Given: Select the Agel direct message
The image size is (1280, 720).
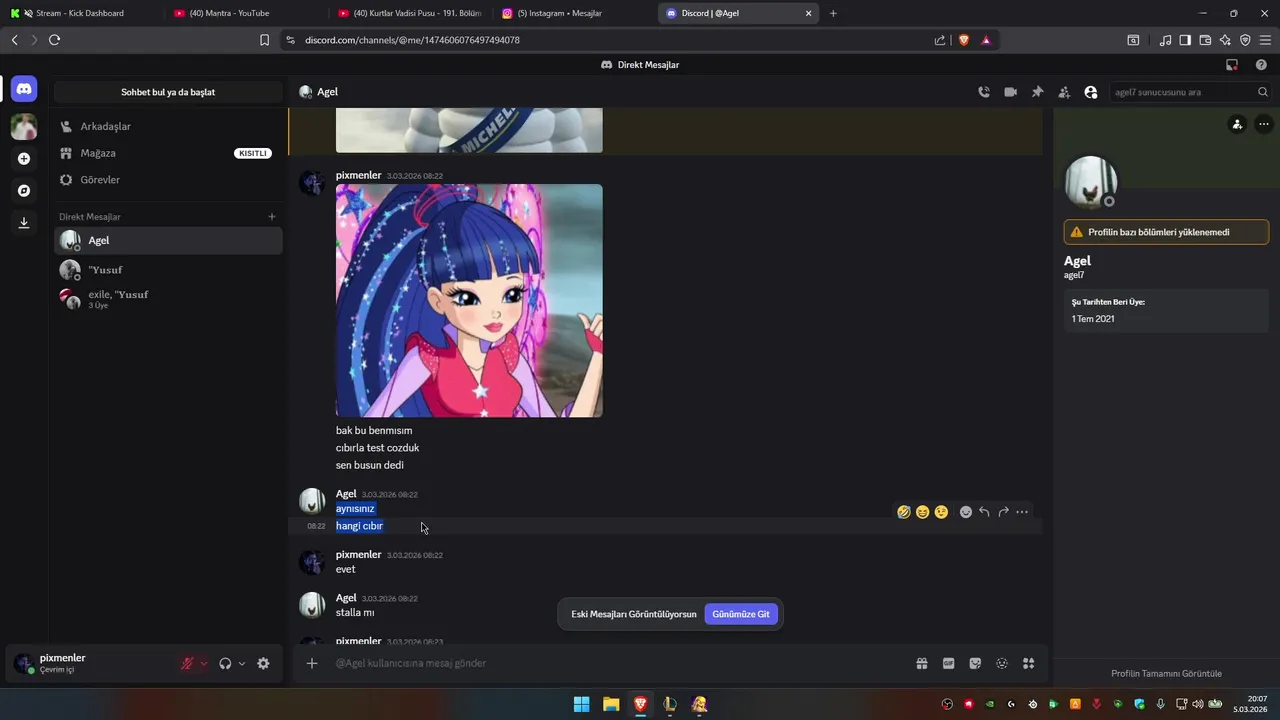Looking at the screenshot, I should pos(168,240).
